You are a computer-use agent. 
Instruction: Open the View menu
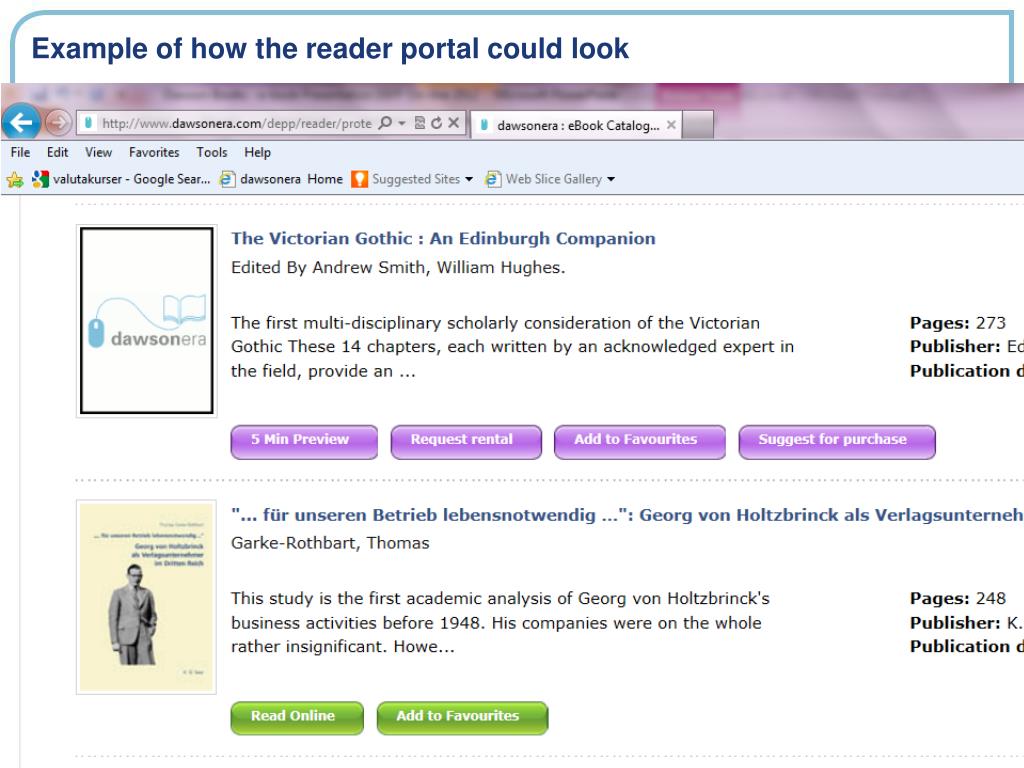pyautogui.click(x=99, y=152)
